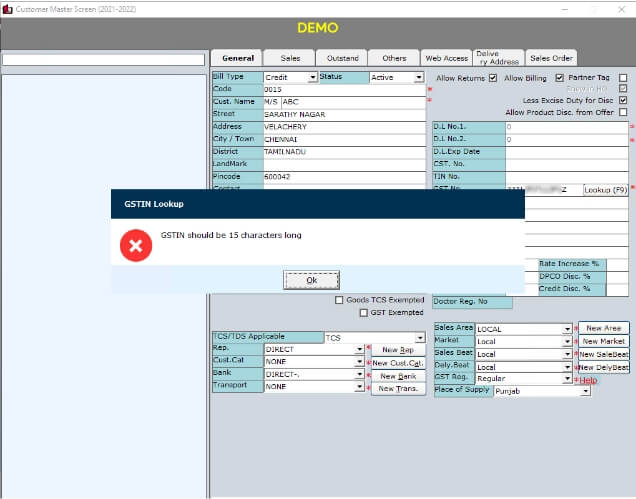Enable the Partner Tag checkbox
This screenshot has width=636, height=499.
(623, 78)
